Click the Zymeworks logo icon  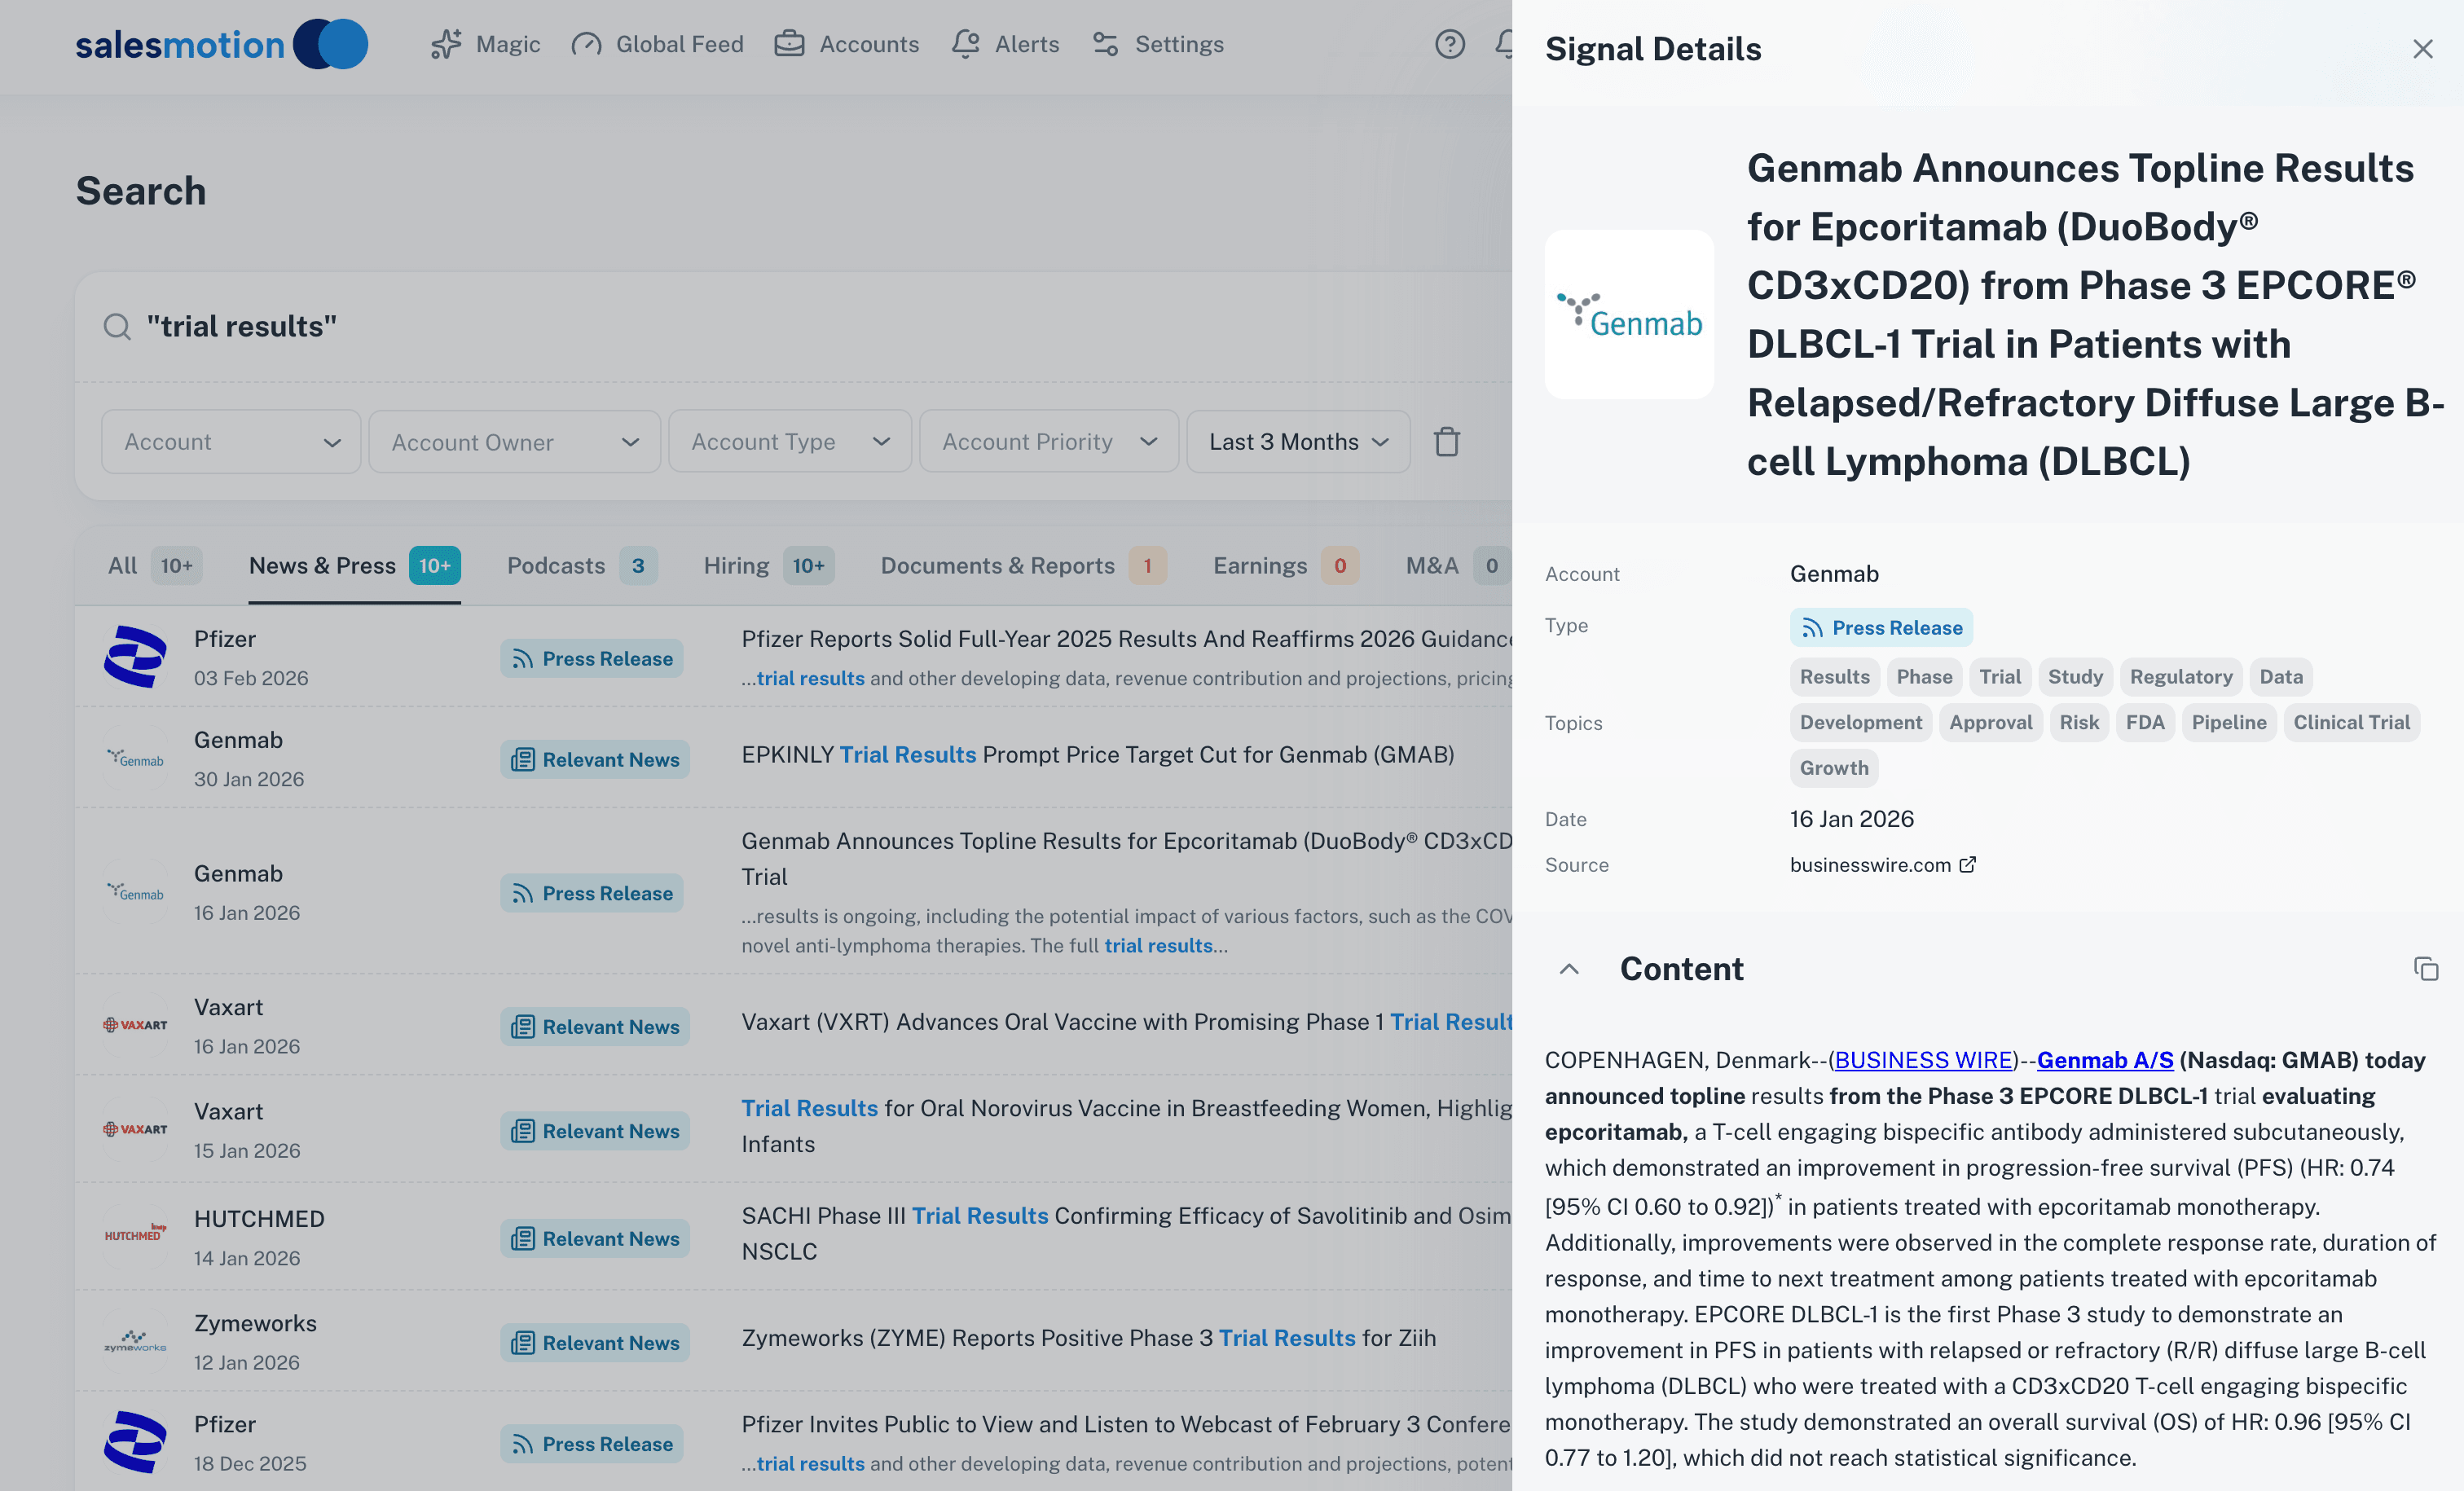[136, 1341]
